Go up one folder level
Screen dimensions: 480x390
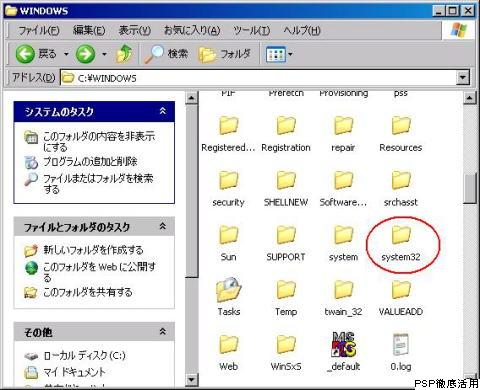coord(124,54)
